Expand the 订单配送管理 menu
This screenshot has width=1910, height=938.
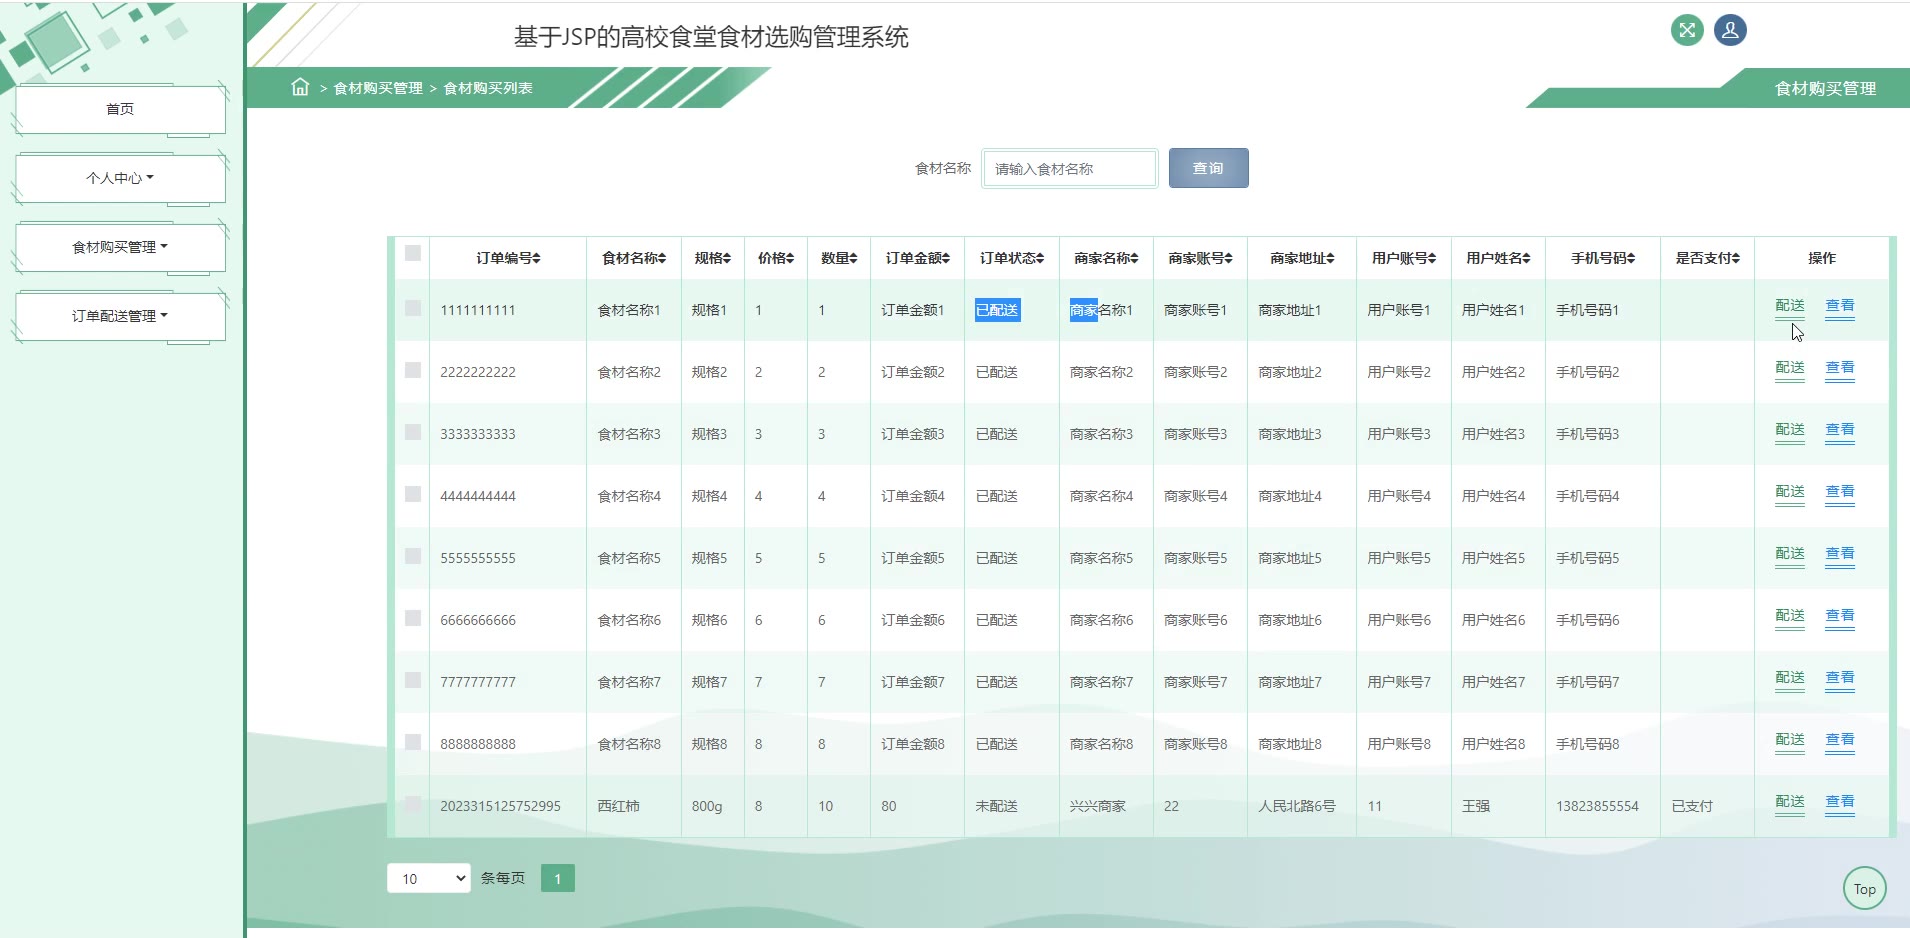120,316
